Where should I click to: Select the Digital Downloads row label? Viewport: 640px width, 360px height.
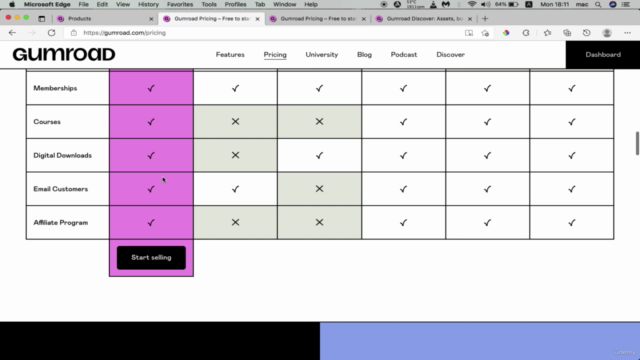[62, 156]
